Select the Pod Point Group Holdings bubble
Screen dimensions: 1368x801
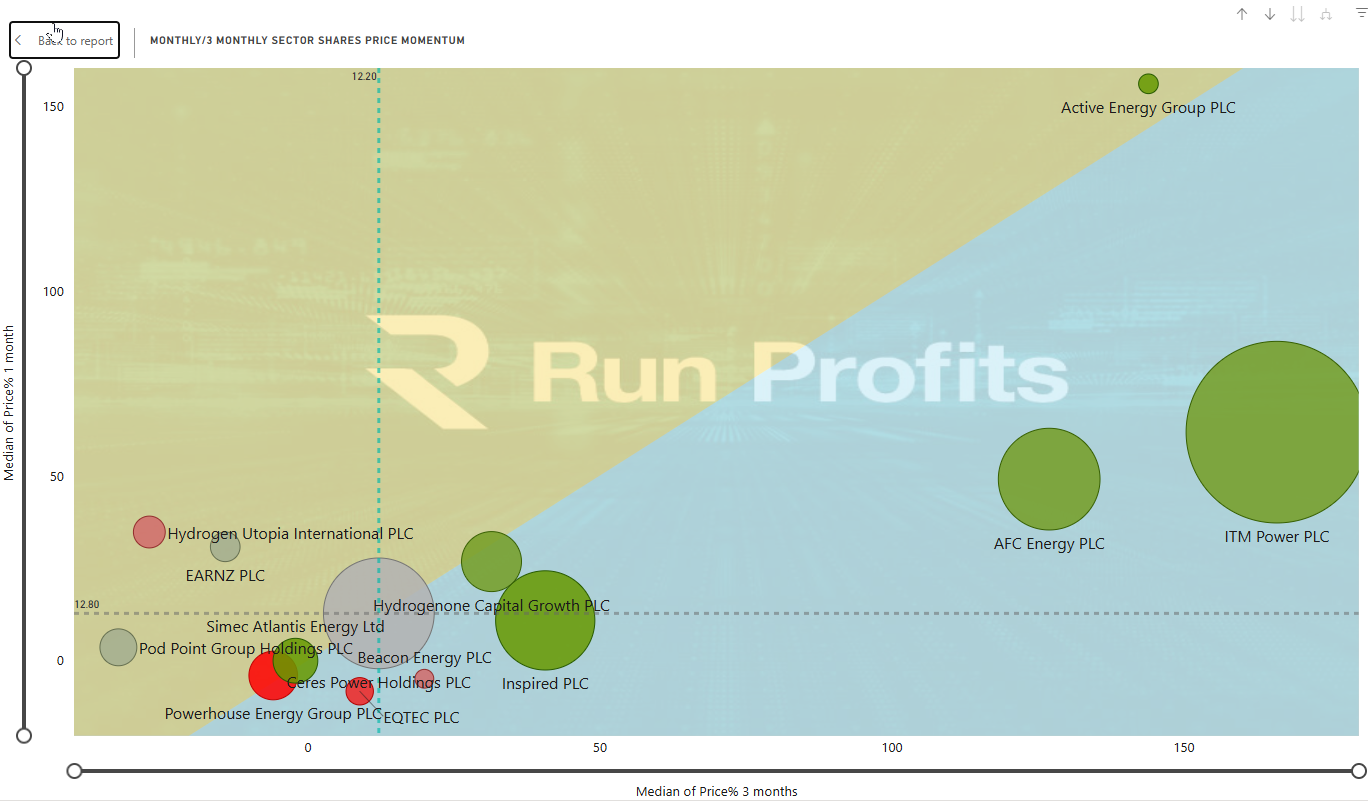pos(118,647)
